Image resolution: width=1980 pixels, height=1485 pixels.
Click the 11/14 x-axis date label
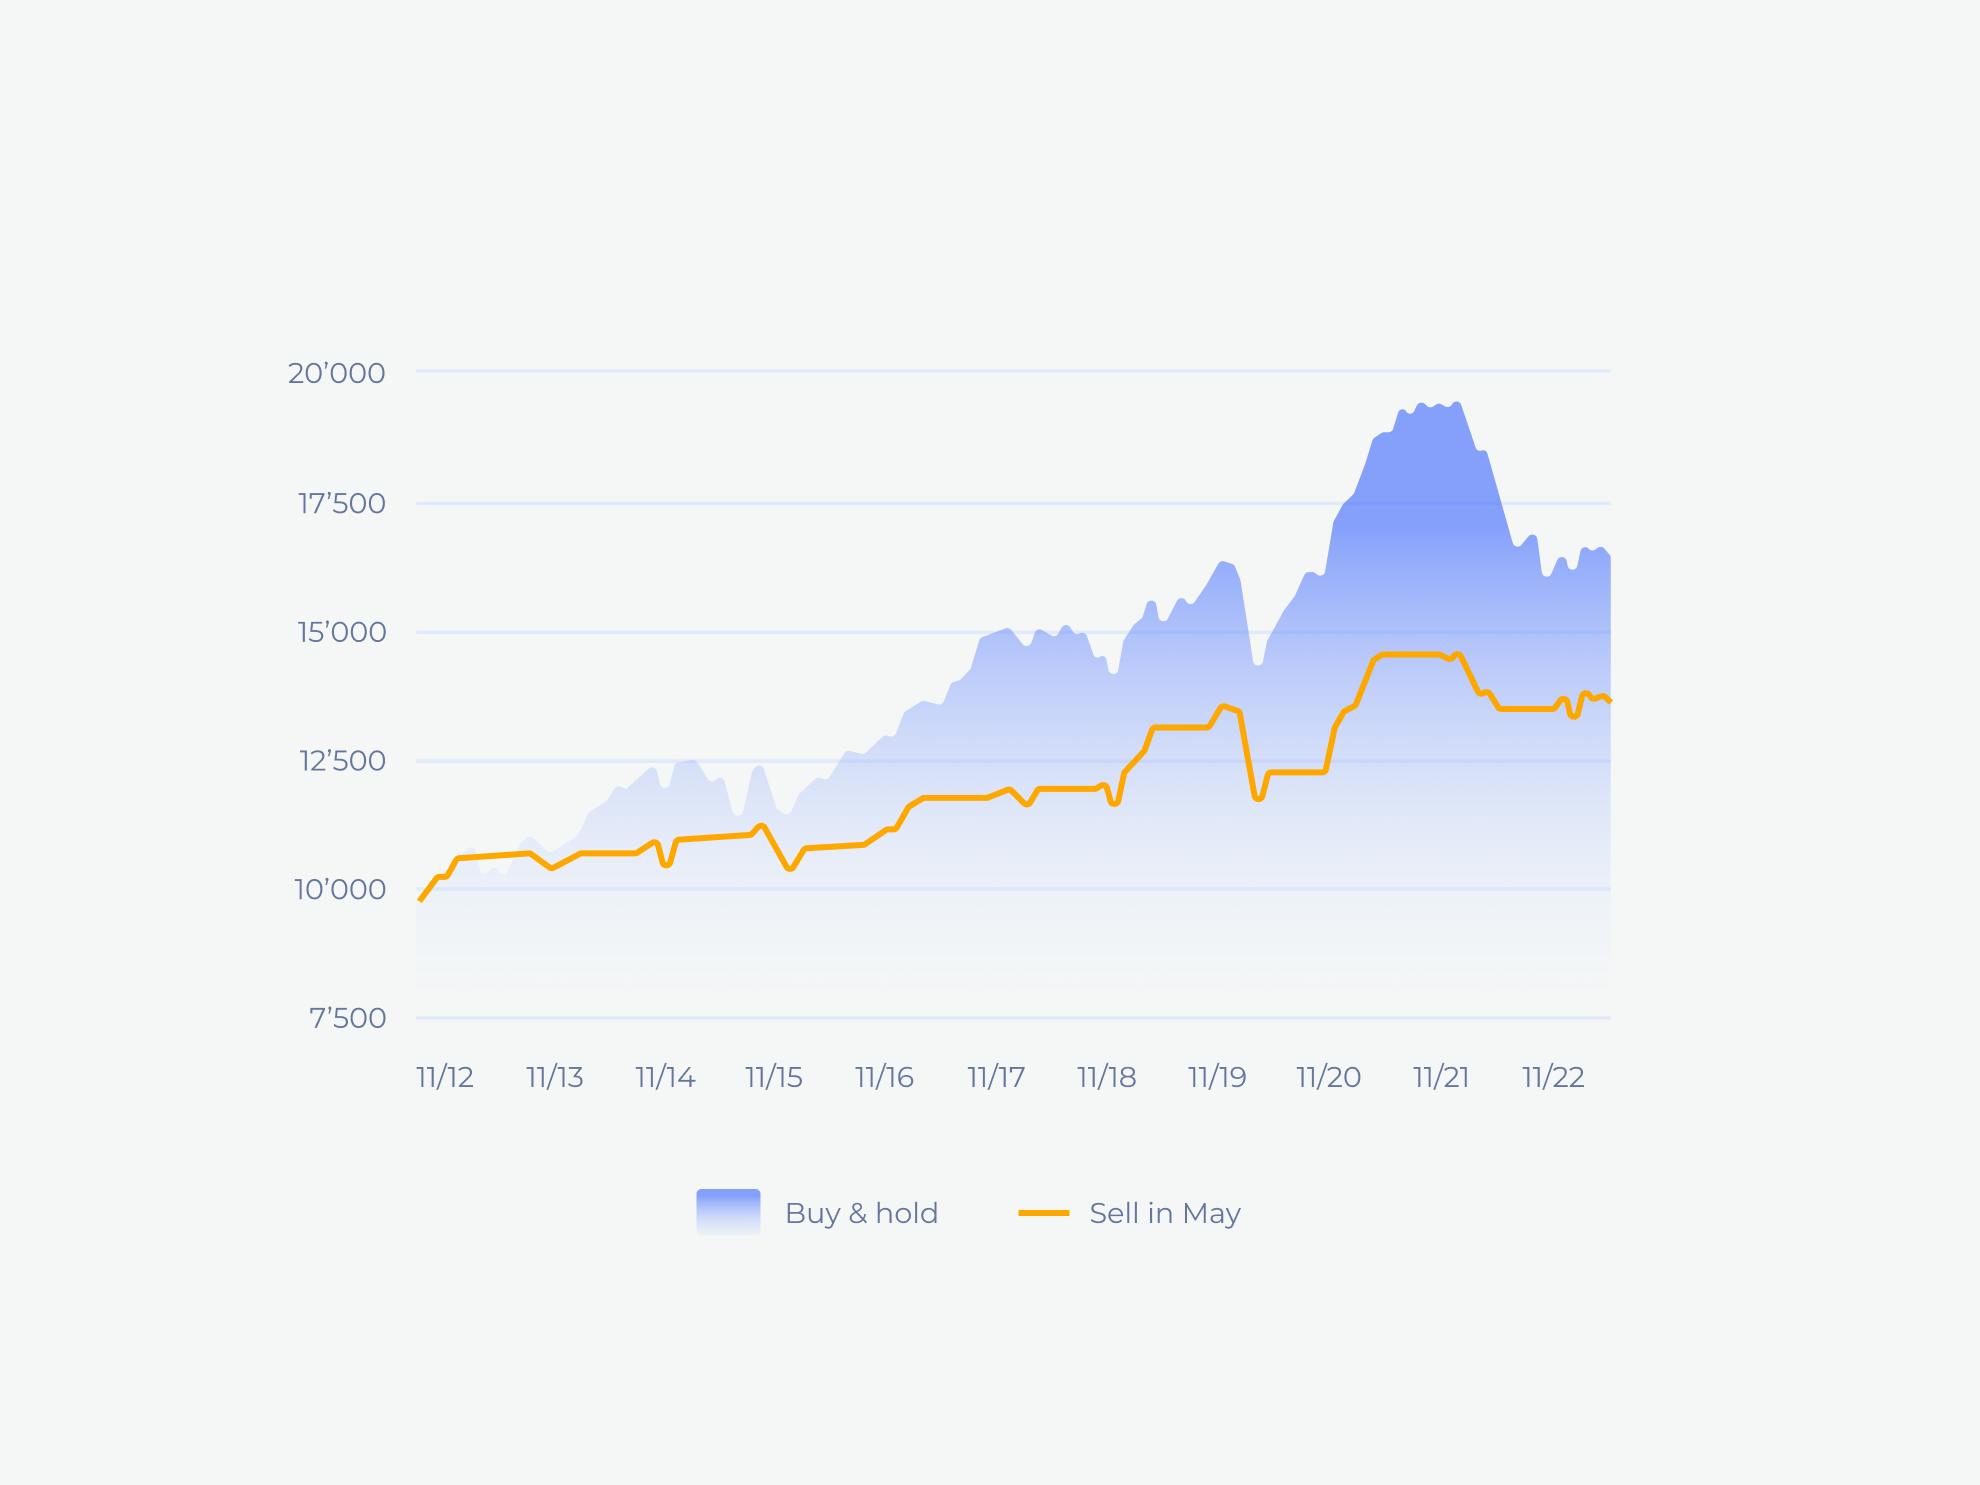pyautogui.click(x=665, y=1077)
